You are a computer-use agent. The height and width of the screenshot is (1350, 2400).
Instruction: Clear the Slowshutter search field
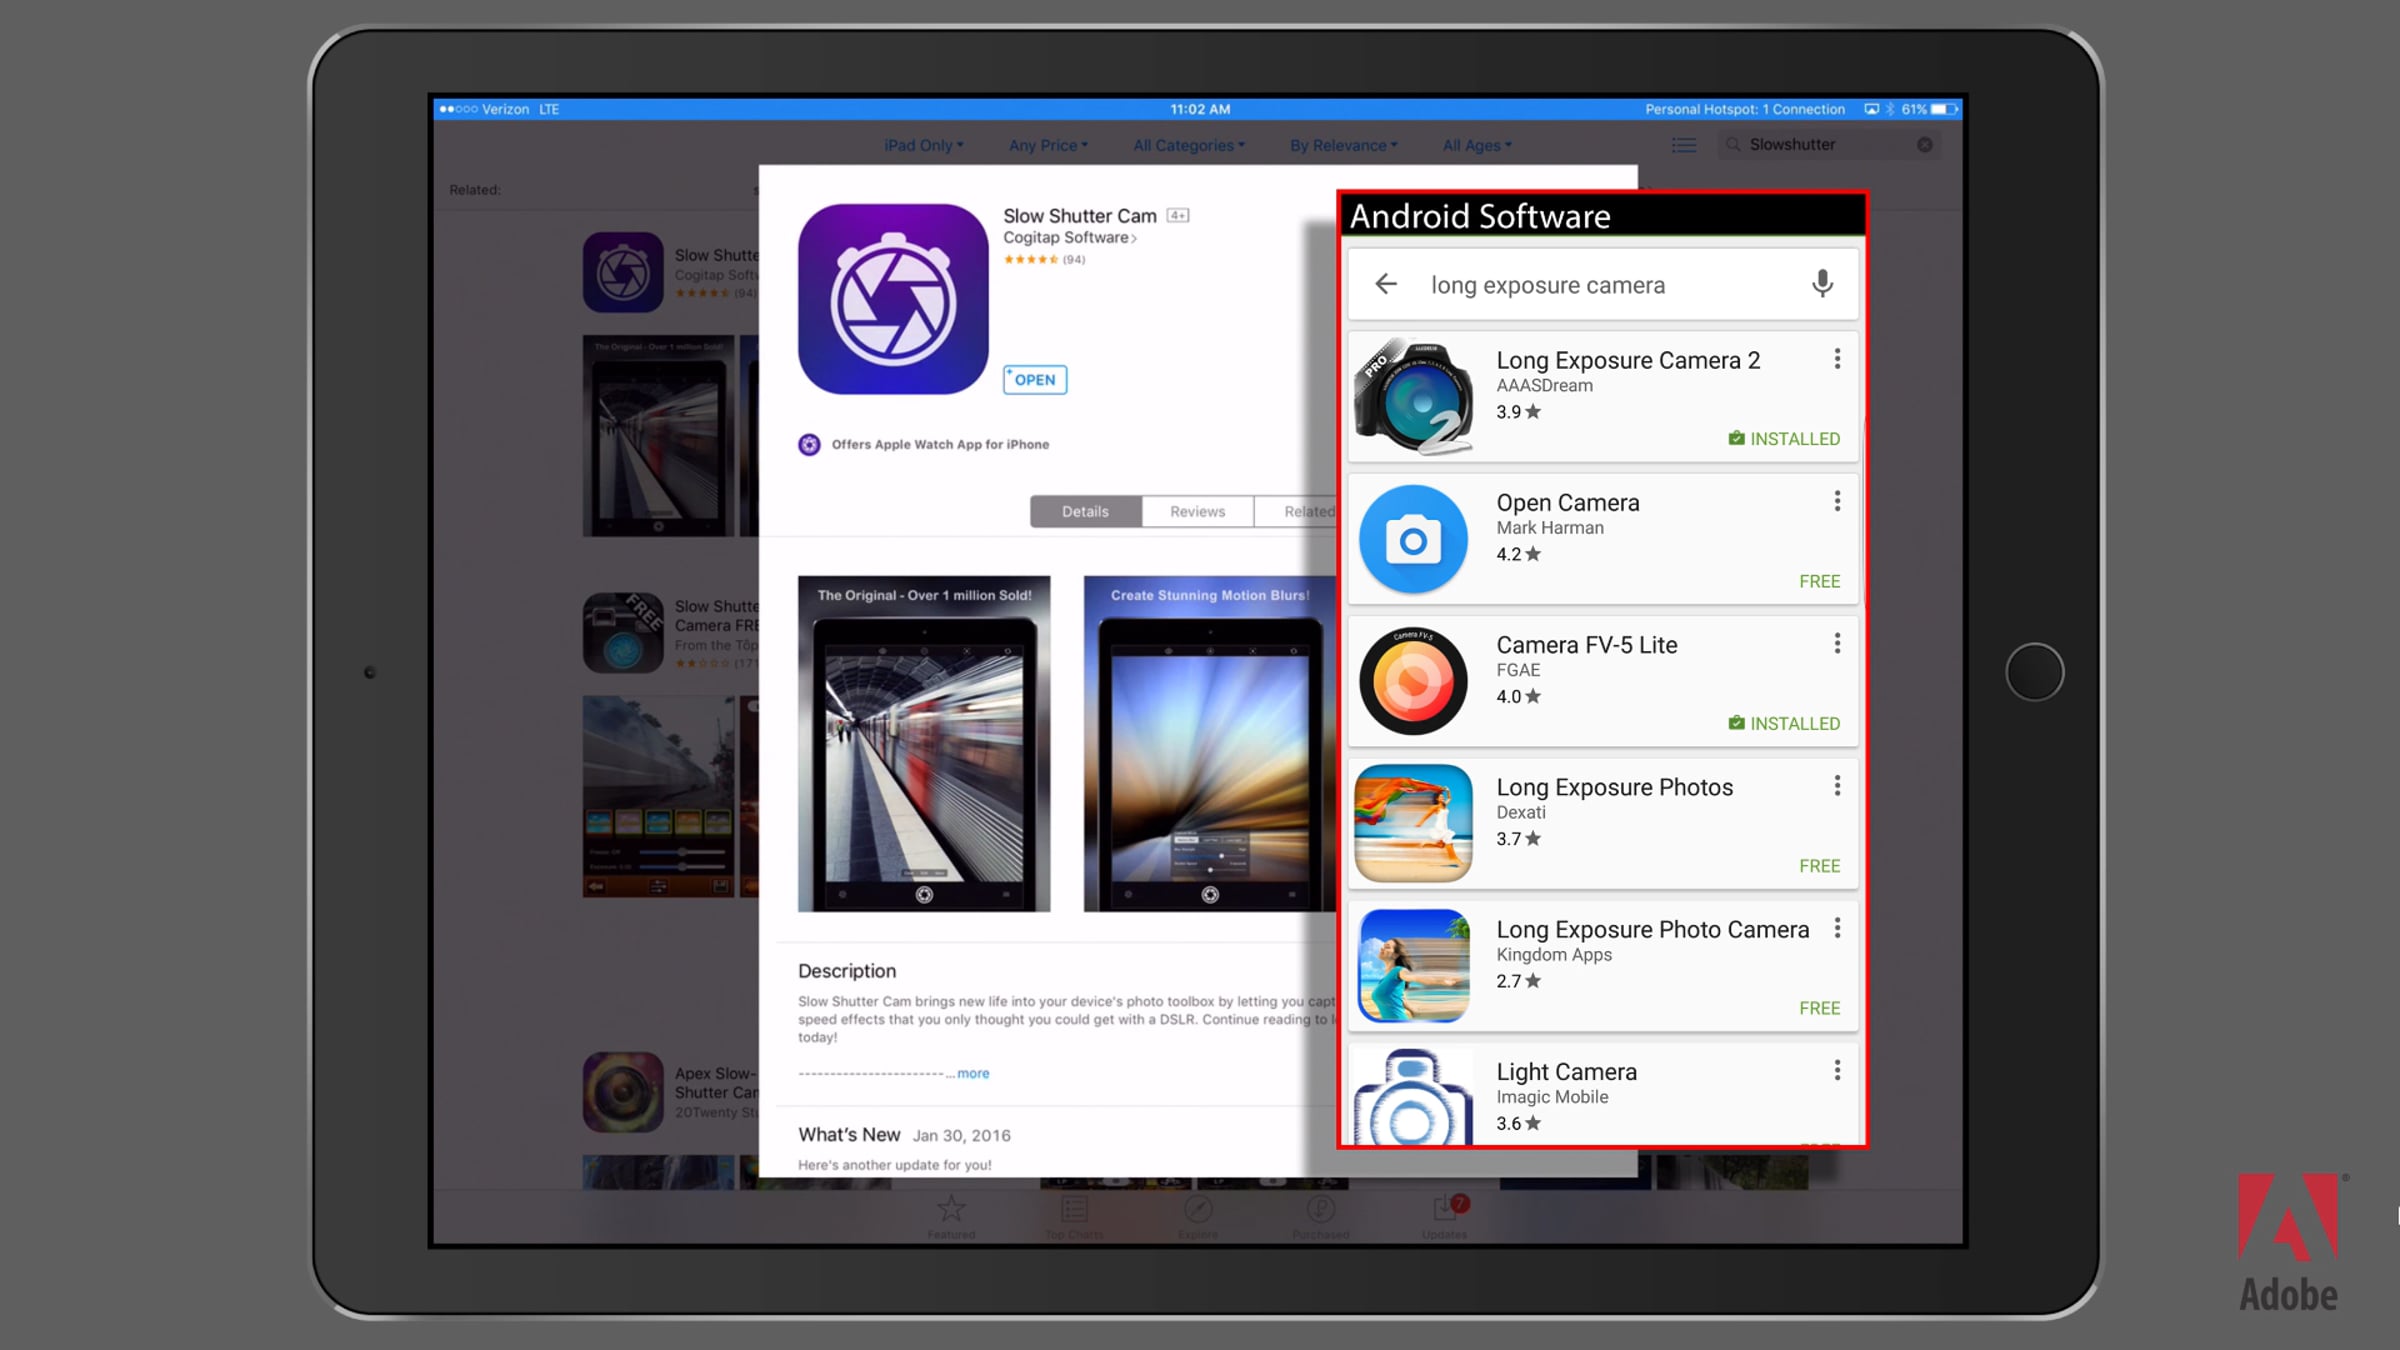1924,145
